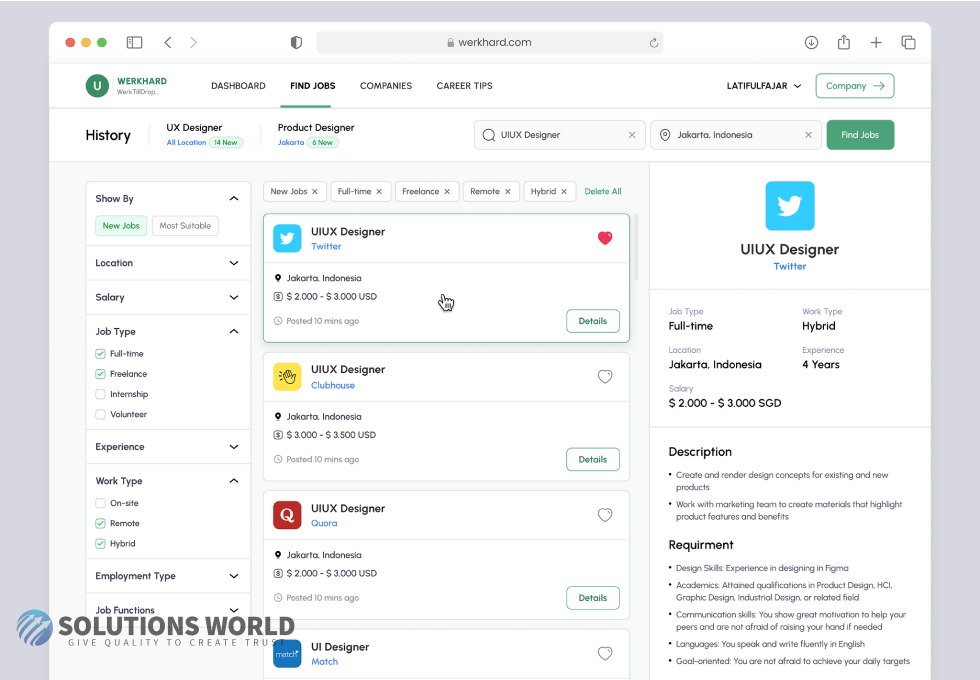Check the Internship checkbox
The height and width of the screenshot is (680, 980).
coord(100,394)
